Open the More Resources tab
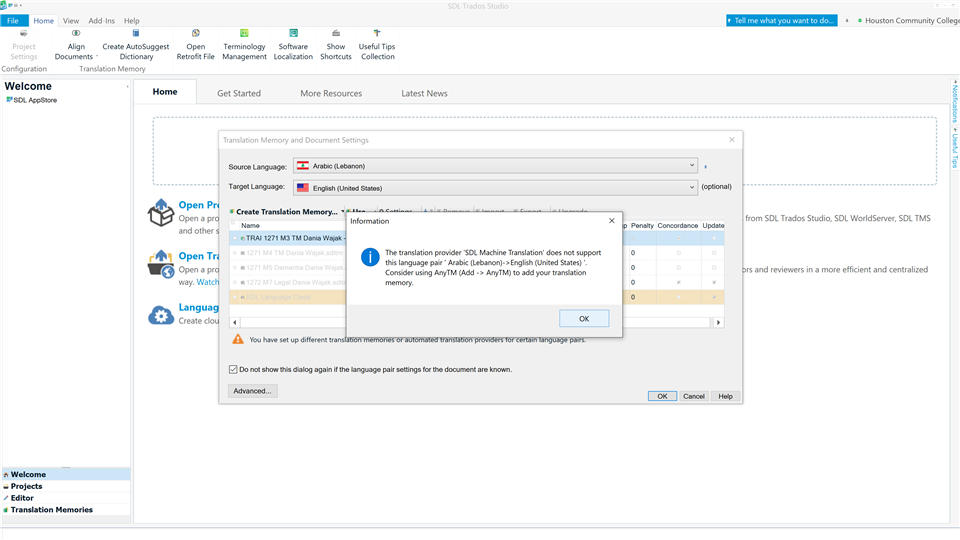This screenshot has width=960, height=540. (x=331, y=93)
